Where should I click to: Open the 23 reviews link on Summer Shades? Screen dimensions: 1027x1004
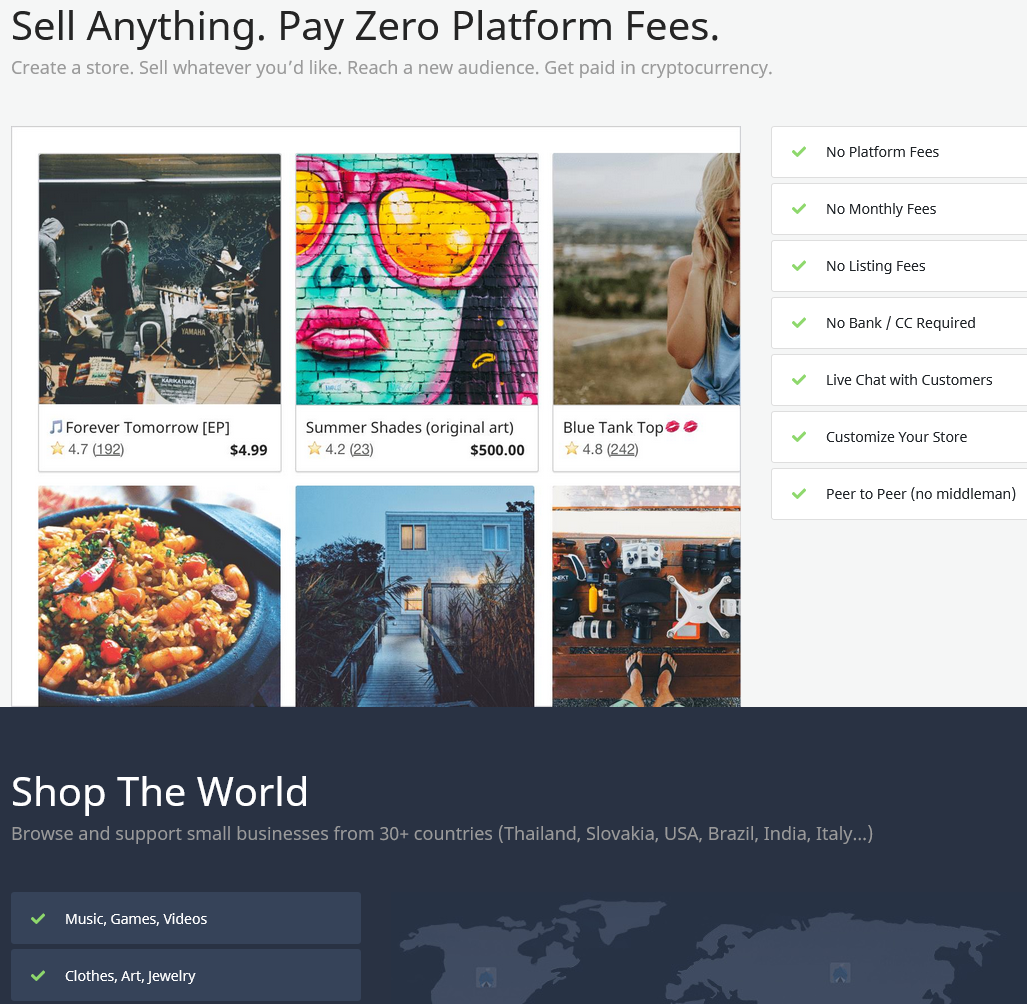362,449
